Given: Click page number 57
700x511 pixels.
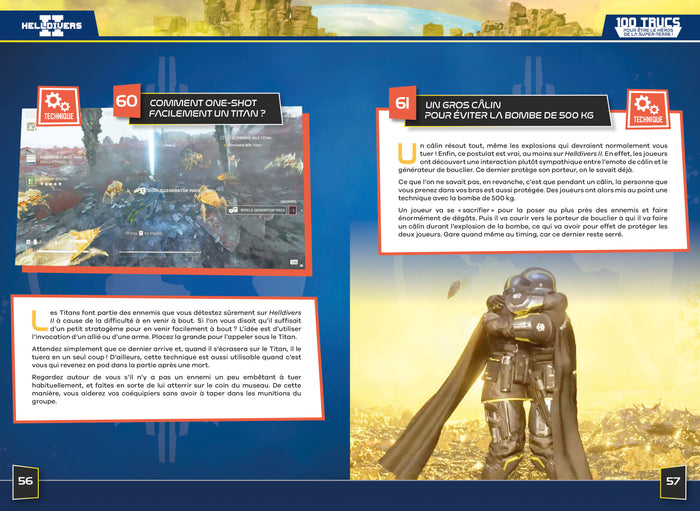Looking at the screenshot, I should [x=673, y=482].
